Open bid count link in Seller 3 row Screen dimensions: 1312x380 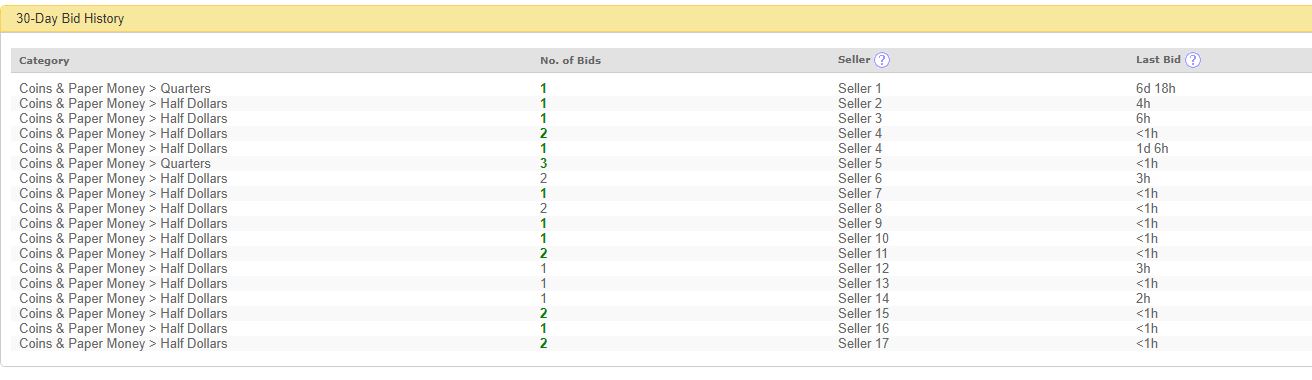543,119
